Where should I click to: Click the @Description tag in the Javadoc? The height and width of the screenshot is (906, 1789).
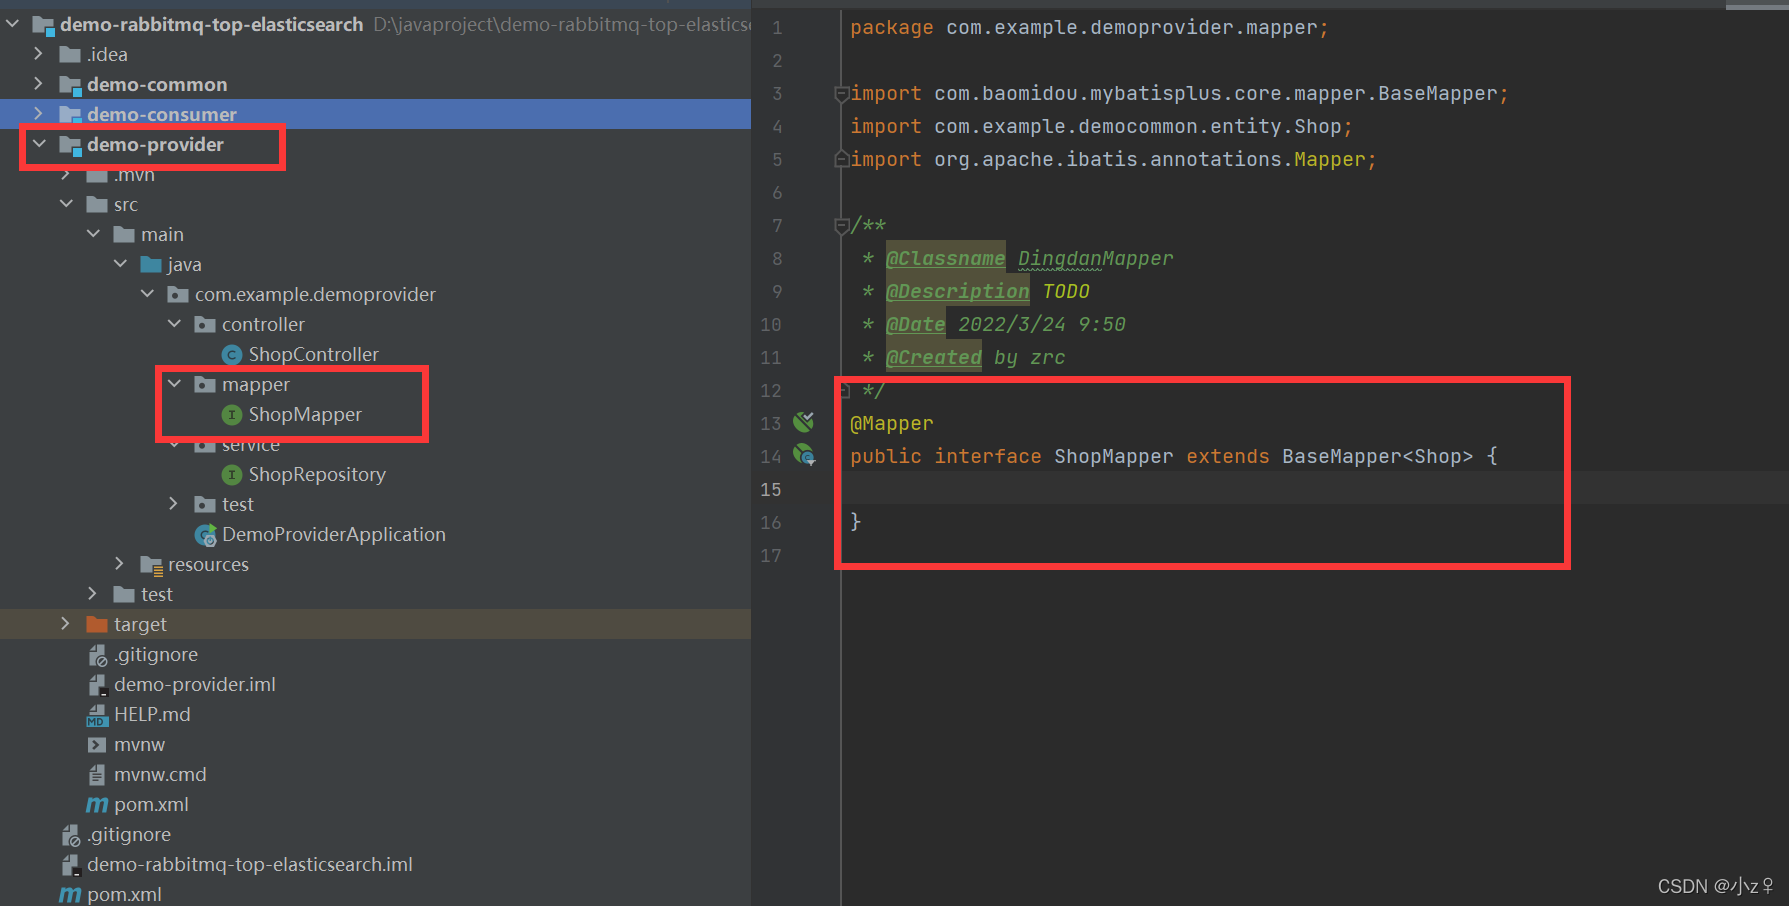(x=957, y=291)
